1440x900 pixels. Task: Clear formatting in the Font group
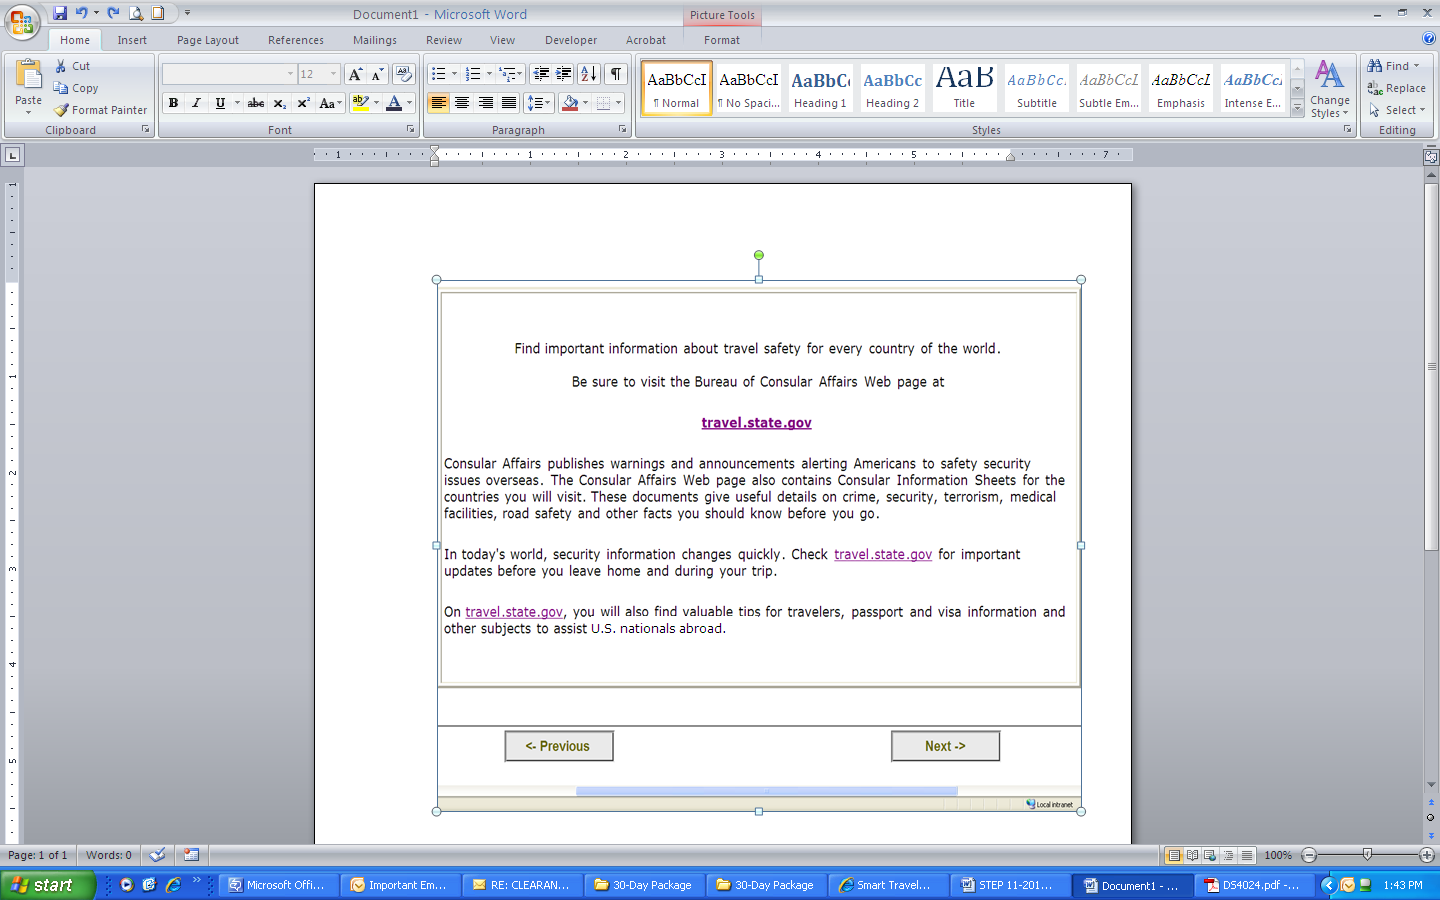click(404, 74)
